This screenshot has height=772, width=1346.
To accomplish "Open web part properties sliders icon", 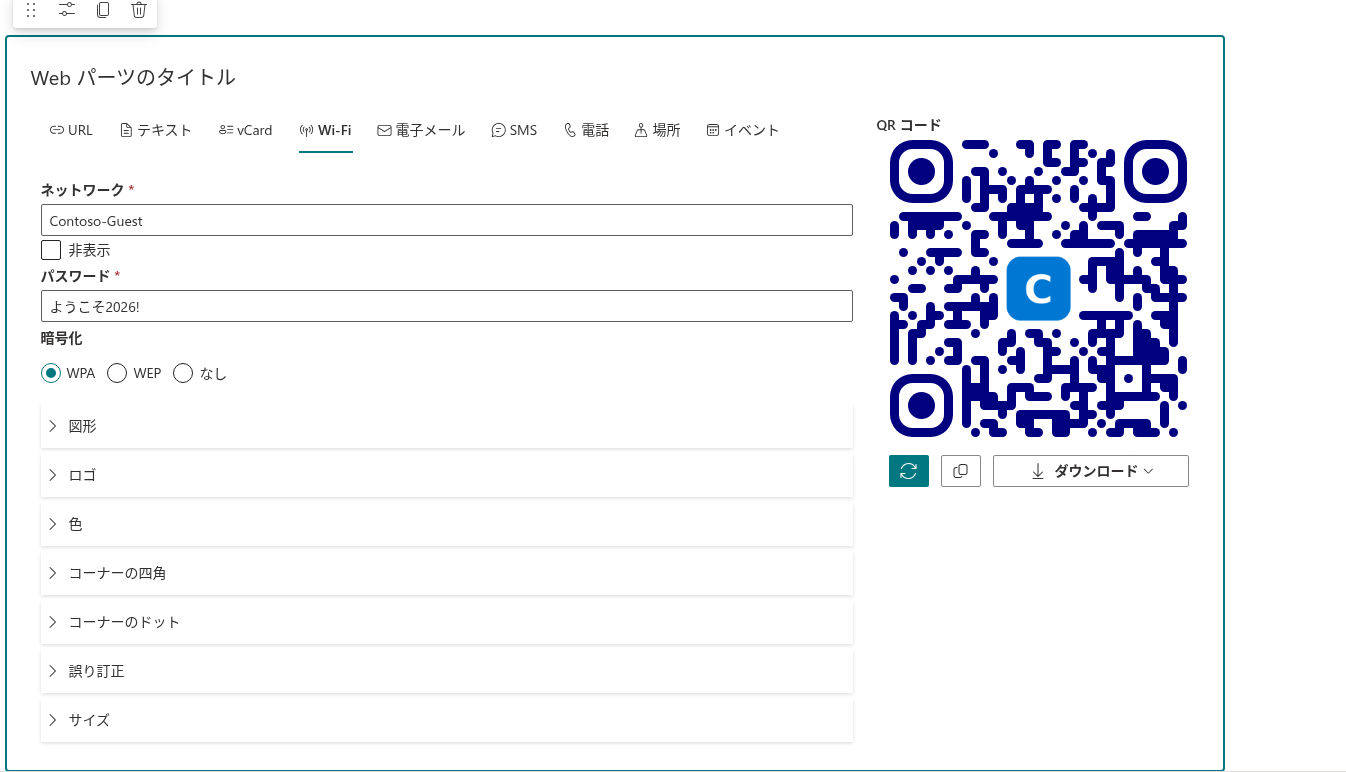I will coord(67,10).
